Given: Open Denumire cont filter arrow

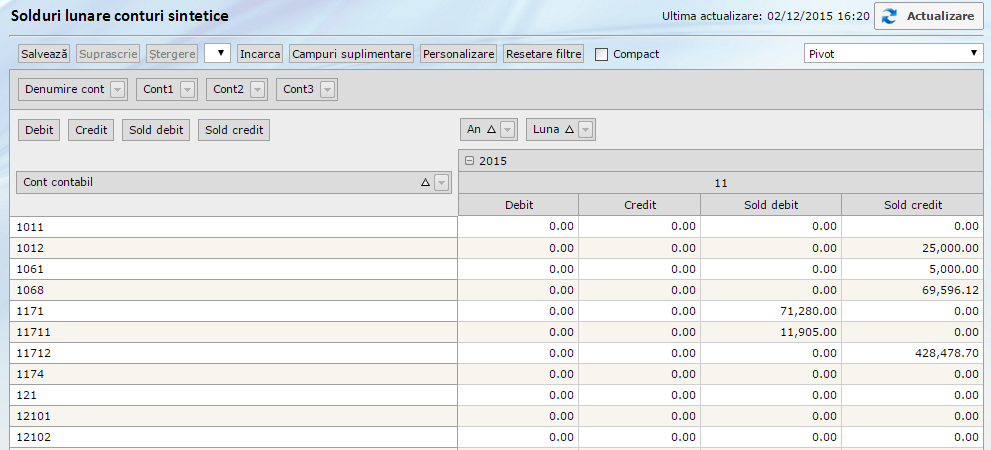Looking at the screenshot, I should click(118, 90).
